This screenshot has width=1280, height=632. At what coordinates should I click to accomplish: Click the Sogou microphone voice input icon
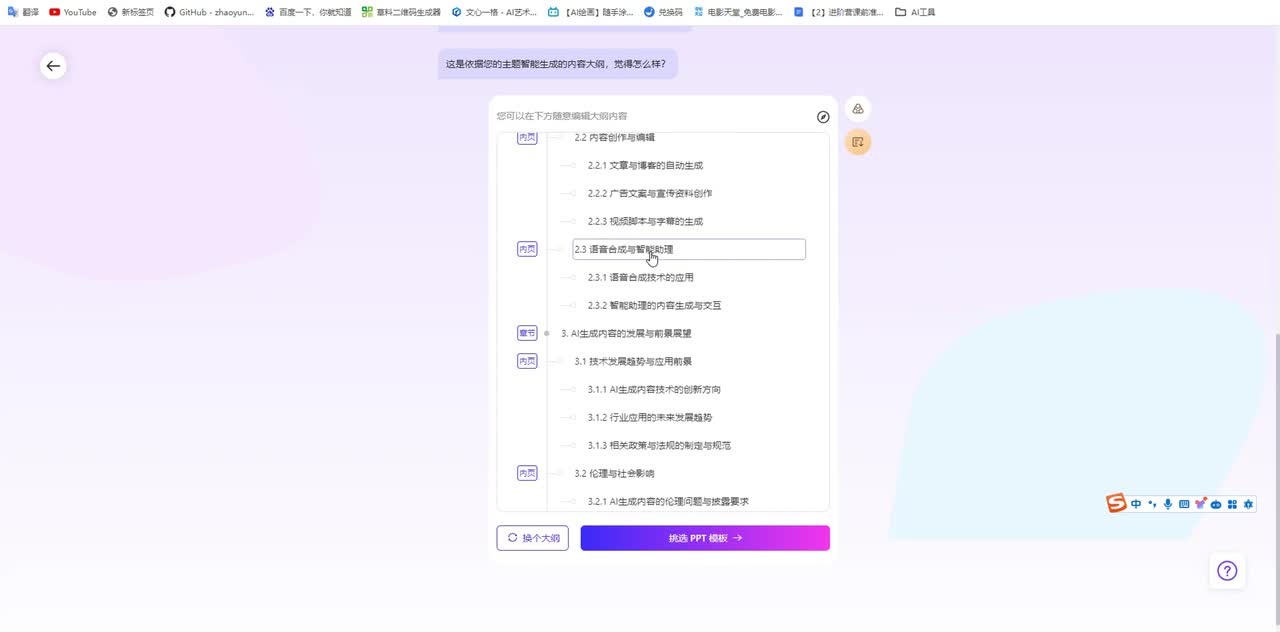coord(1168,504)
